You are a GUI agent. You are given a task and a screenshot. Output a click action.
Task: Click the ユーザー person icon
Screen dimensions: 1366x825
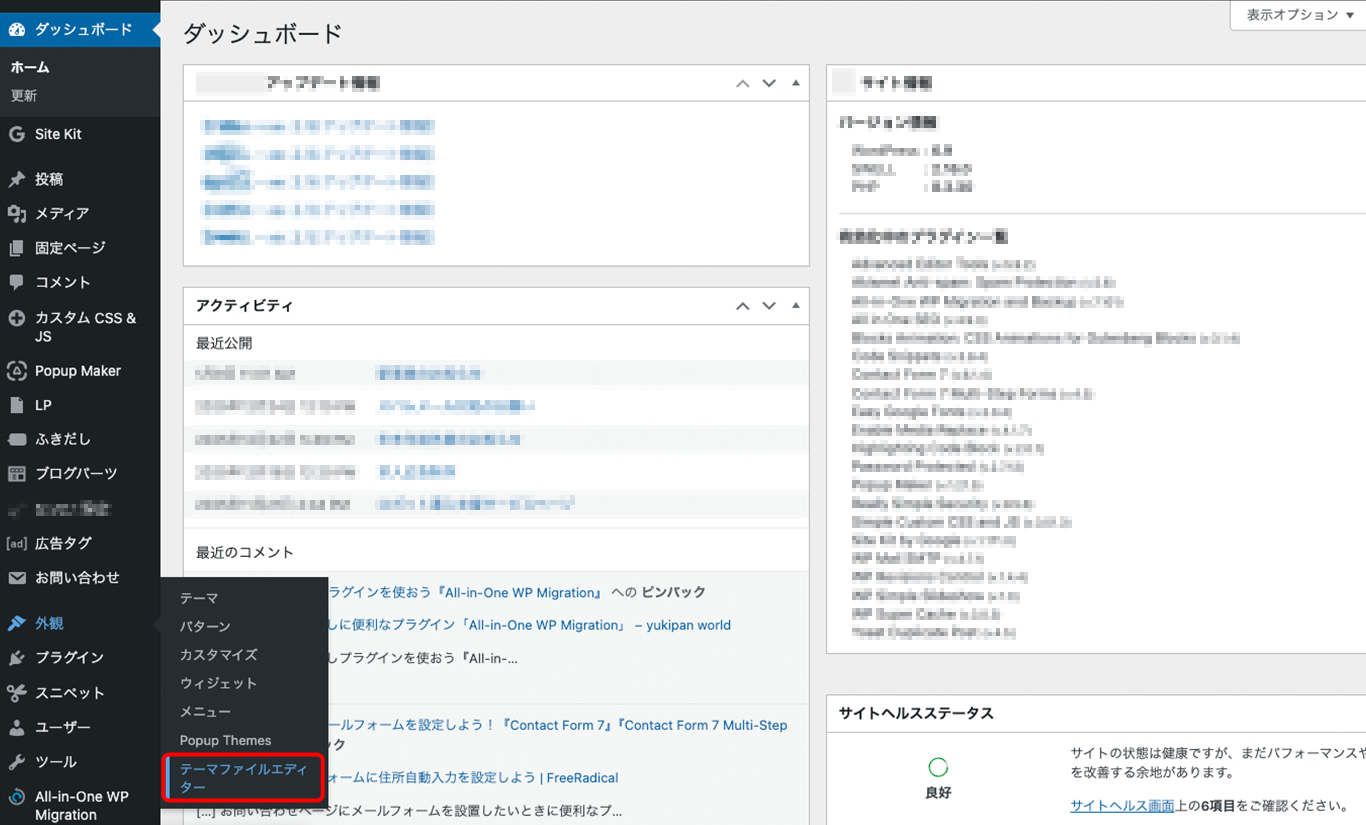pos(17,727)
